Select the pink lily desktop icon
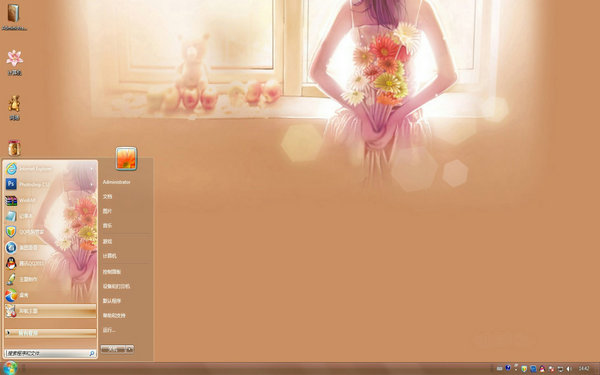 (x=15, y=62)
